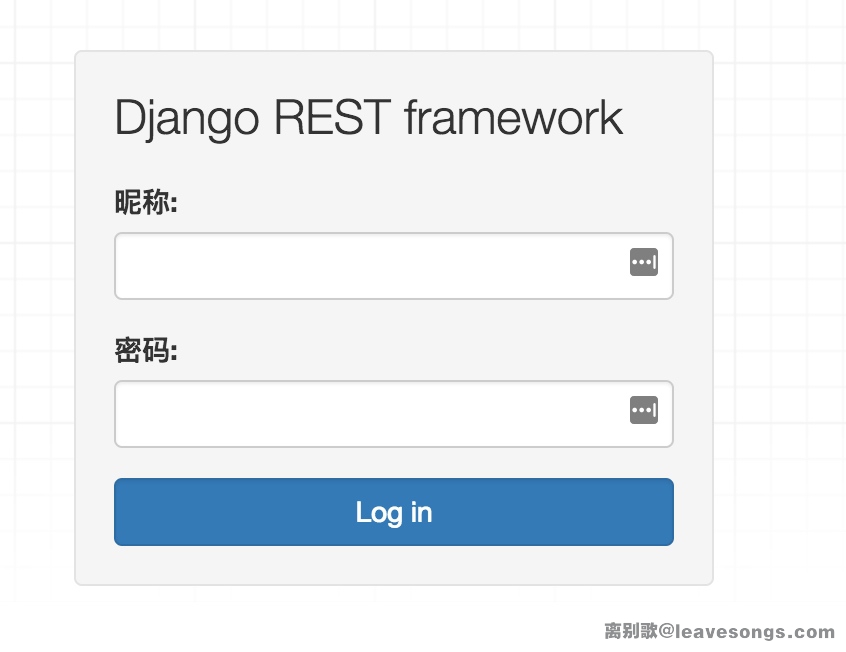Open autofill from the nickname field's icon
Viewport: 846px width, 652px height.
tap(644, 263)
